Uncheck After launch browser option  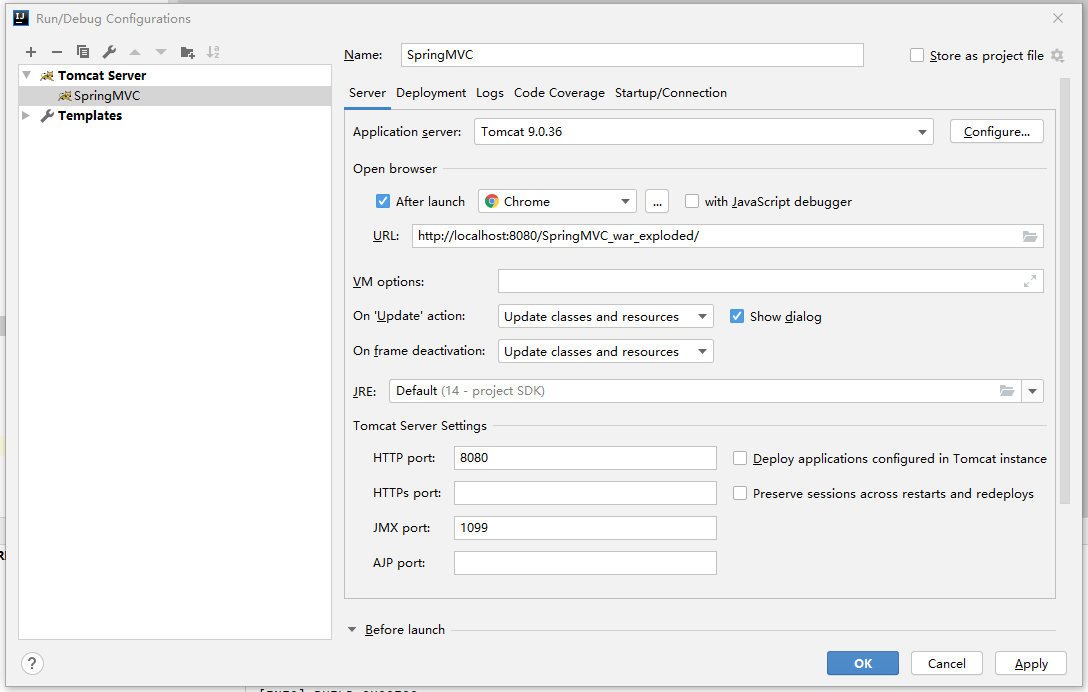click(382, 201)
